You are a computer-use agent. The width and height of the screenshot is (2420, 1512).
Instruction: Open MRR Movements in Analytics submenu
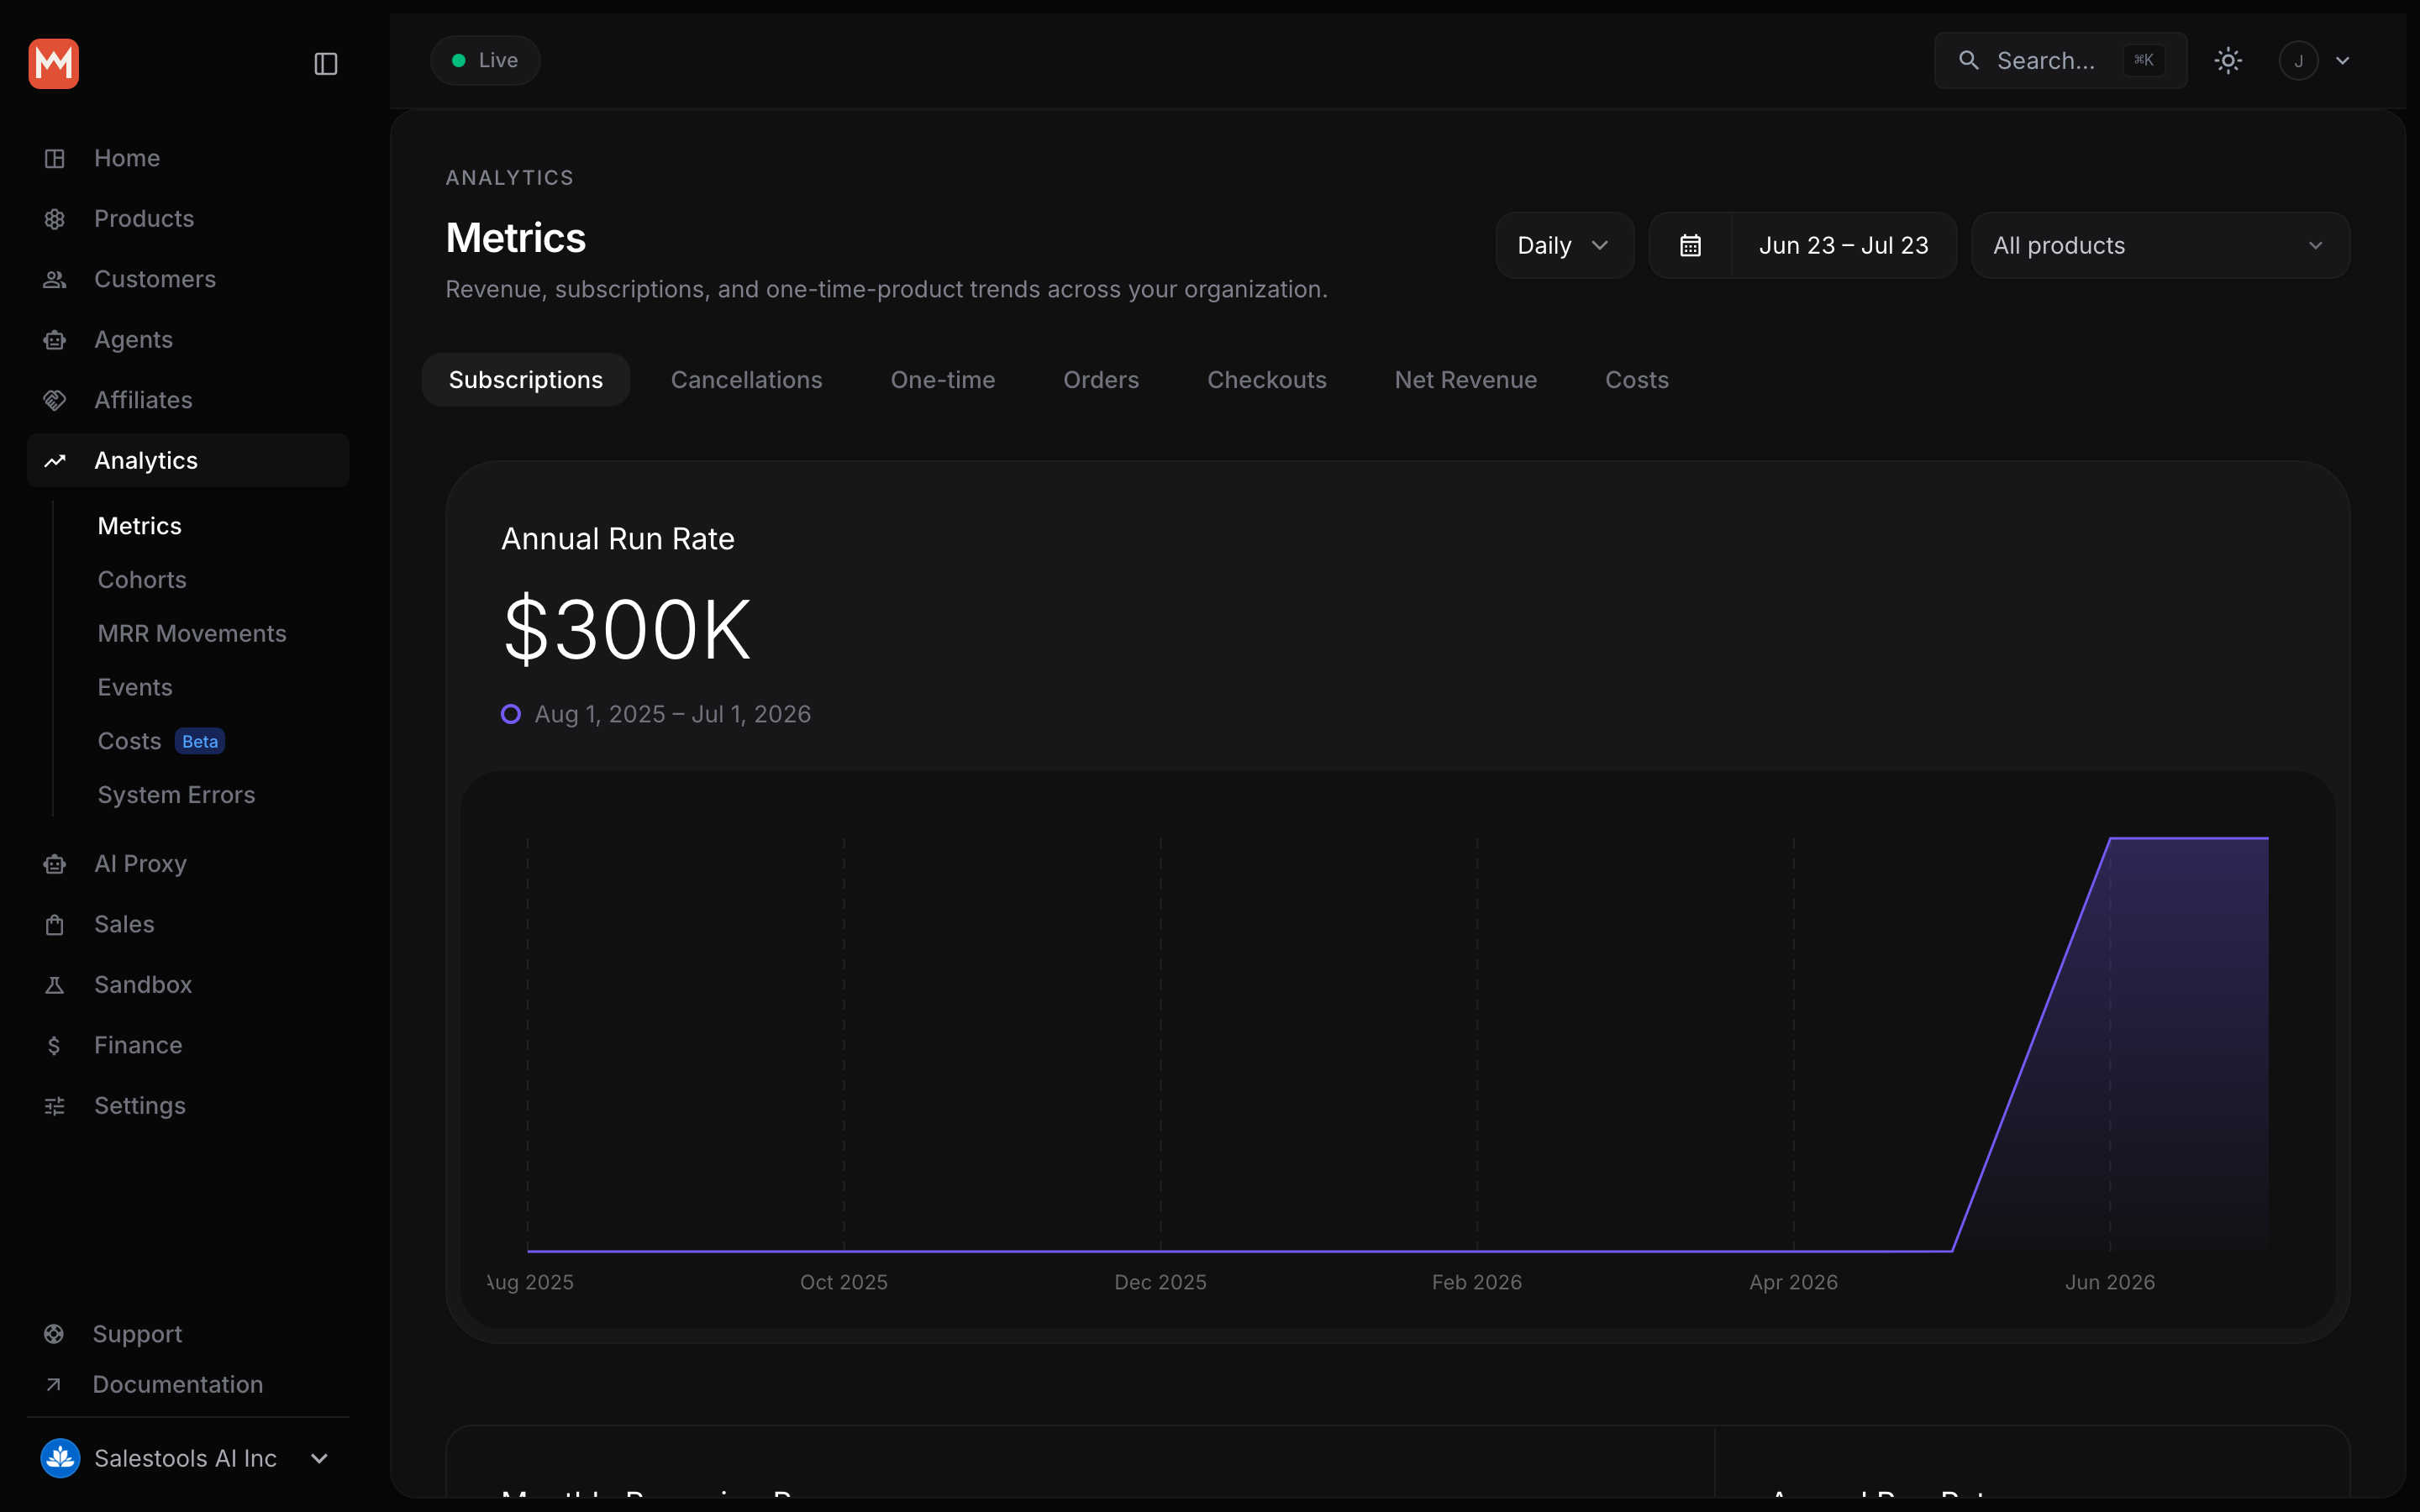pos(192,633)
